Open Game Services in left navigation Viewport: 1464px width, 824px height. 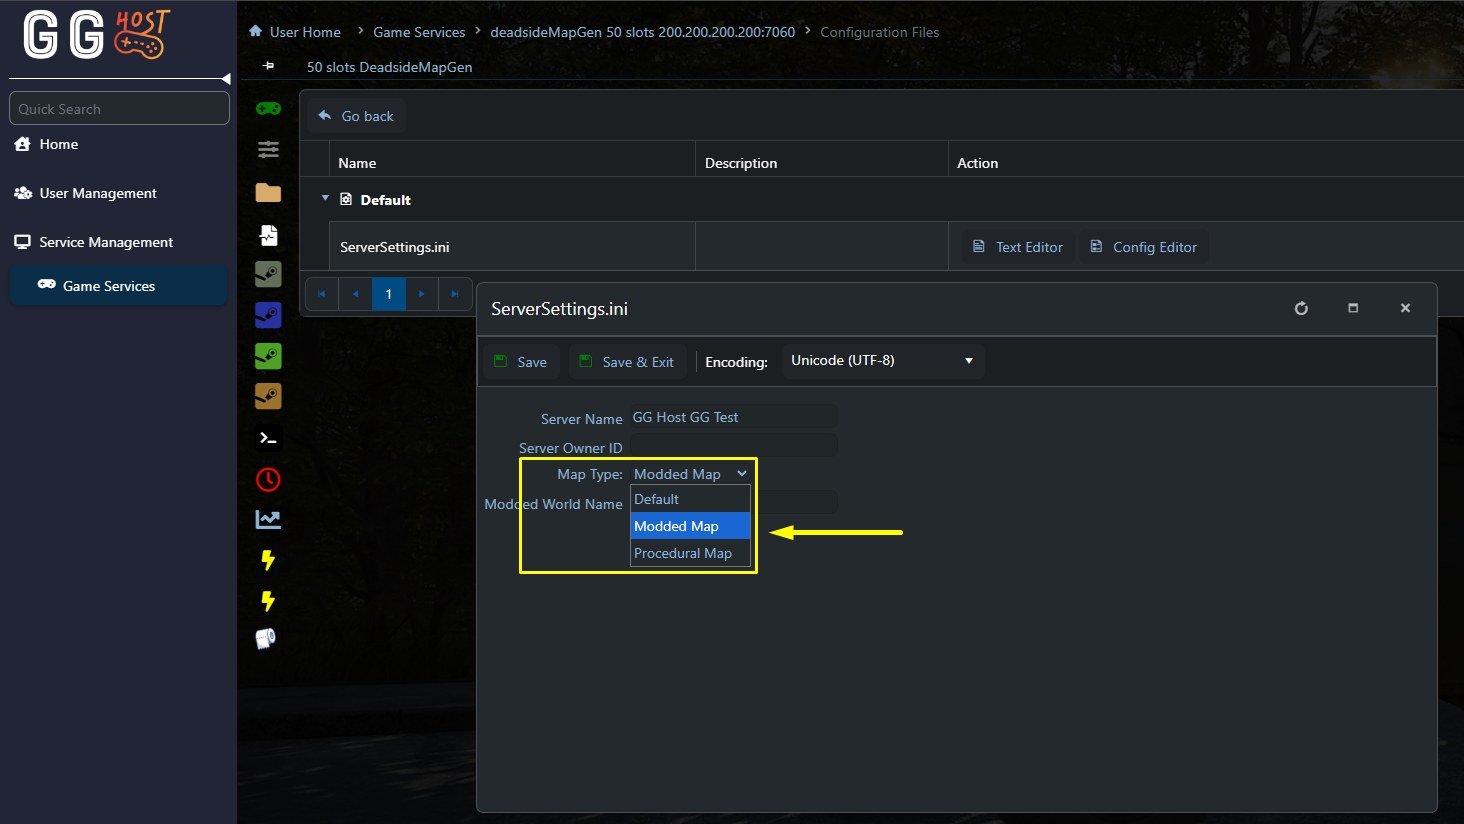pyautogui.click(x=108, y=286)
